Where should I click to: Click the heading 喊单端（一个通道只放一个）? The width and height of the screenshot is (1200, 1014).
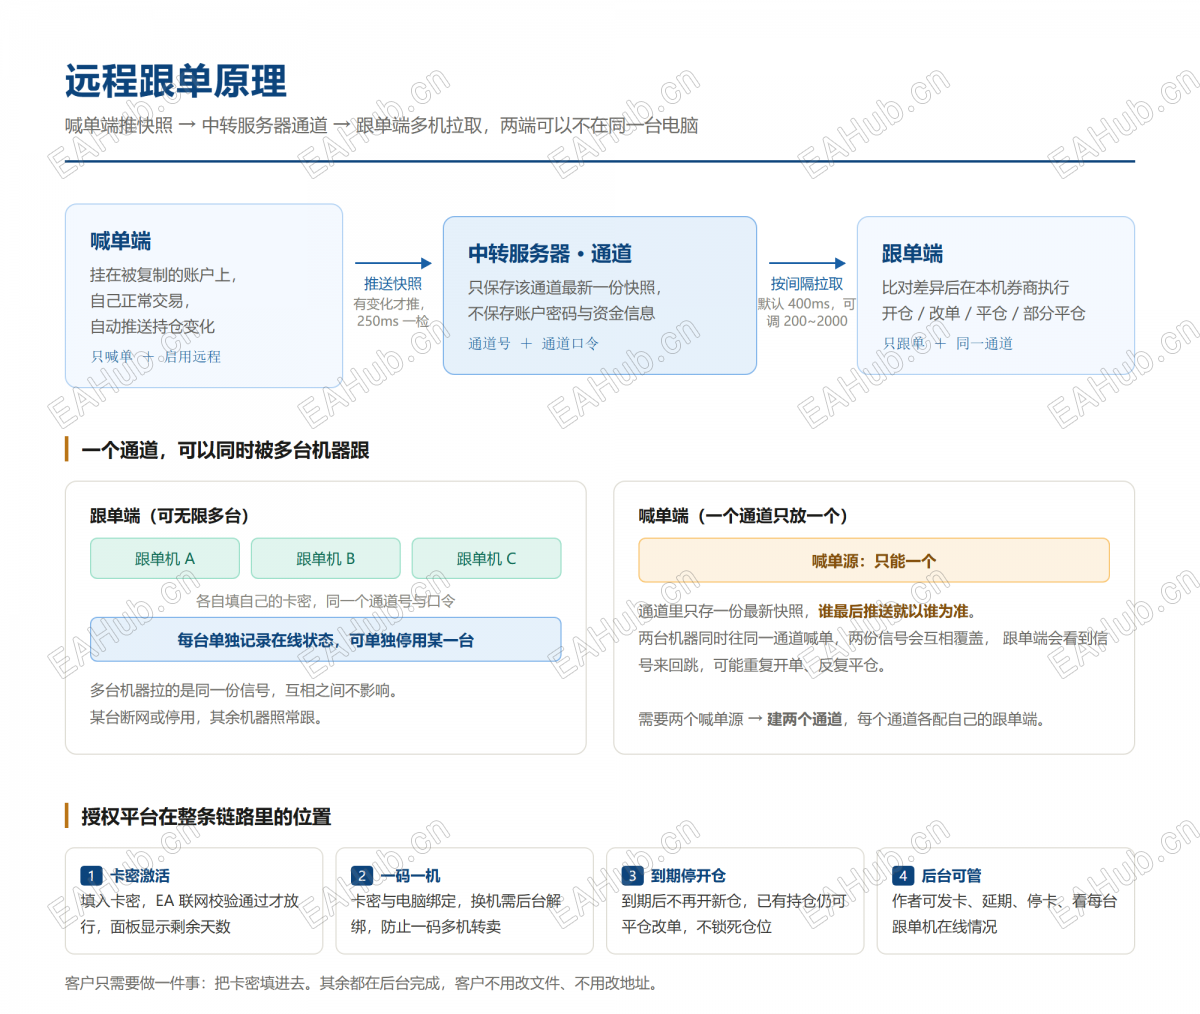coord(743,516)
